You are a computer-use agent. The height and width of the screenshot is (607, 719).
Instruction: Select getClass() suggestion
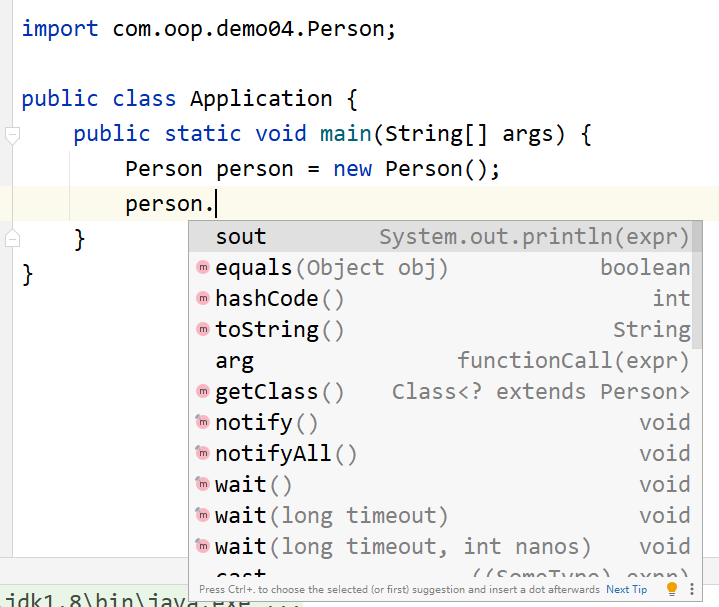[x=441, y=392]
